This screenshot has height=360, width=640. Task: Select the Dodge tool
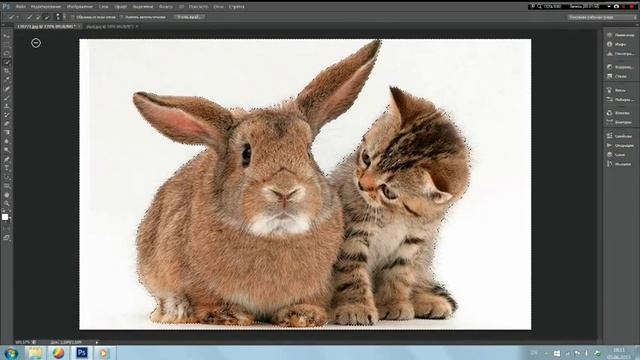7,150
